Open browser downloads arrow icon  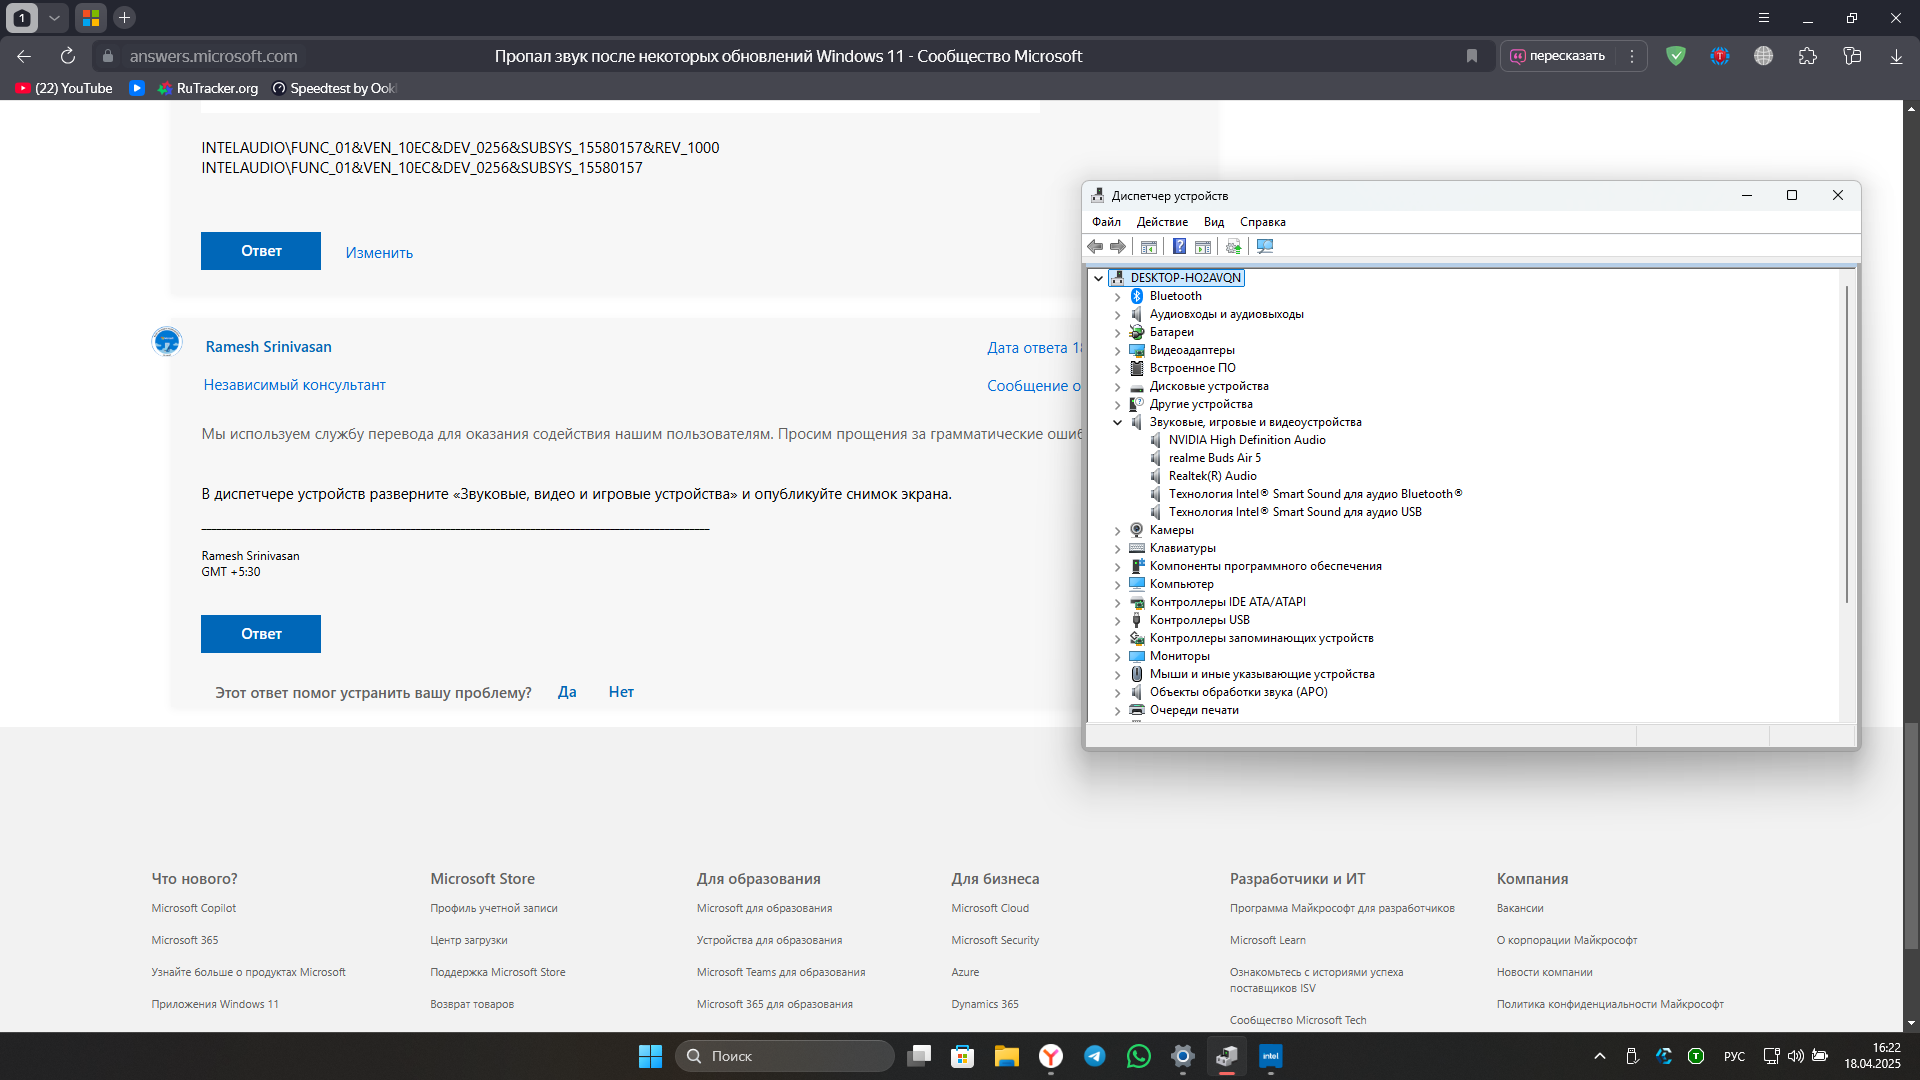pos(1896,56)
